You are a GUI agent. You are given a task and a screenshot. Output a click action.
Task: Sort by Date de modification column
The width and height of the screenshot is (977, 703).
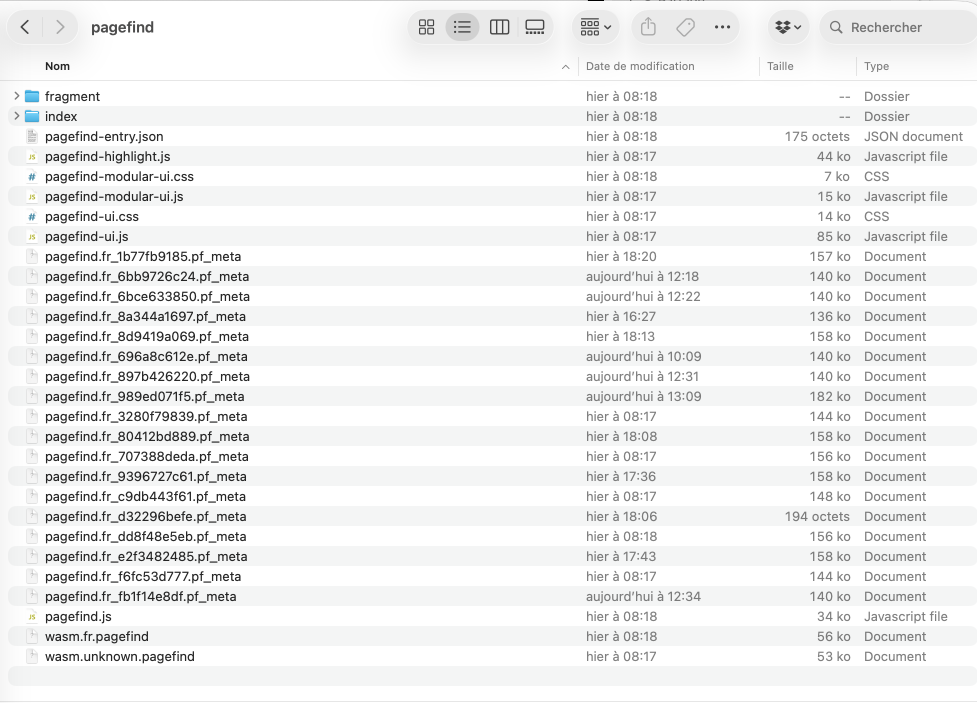coord(640,66)
